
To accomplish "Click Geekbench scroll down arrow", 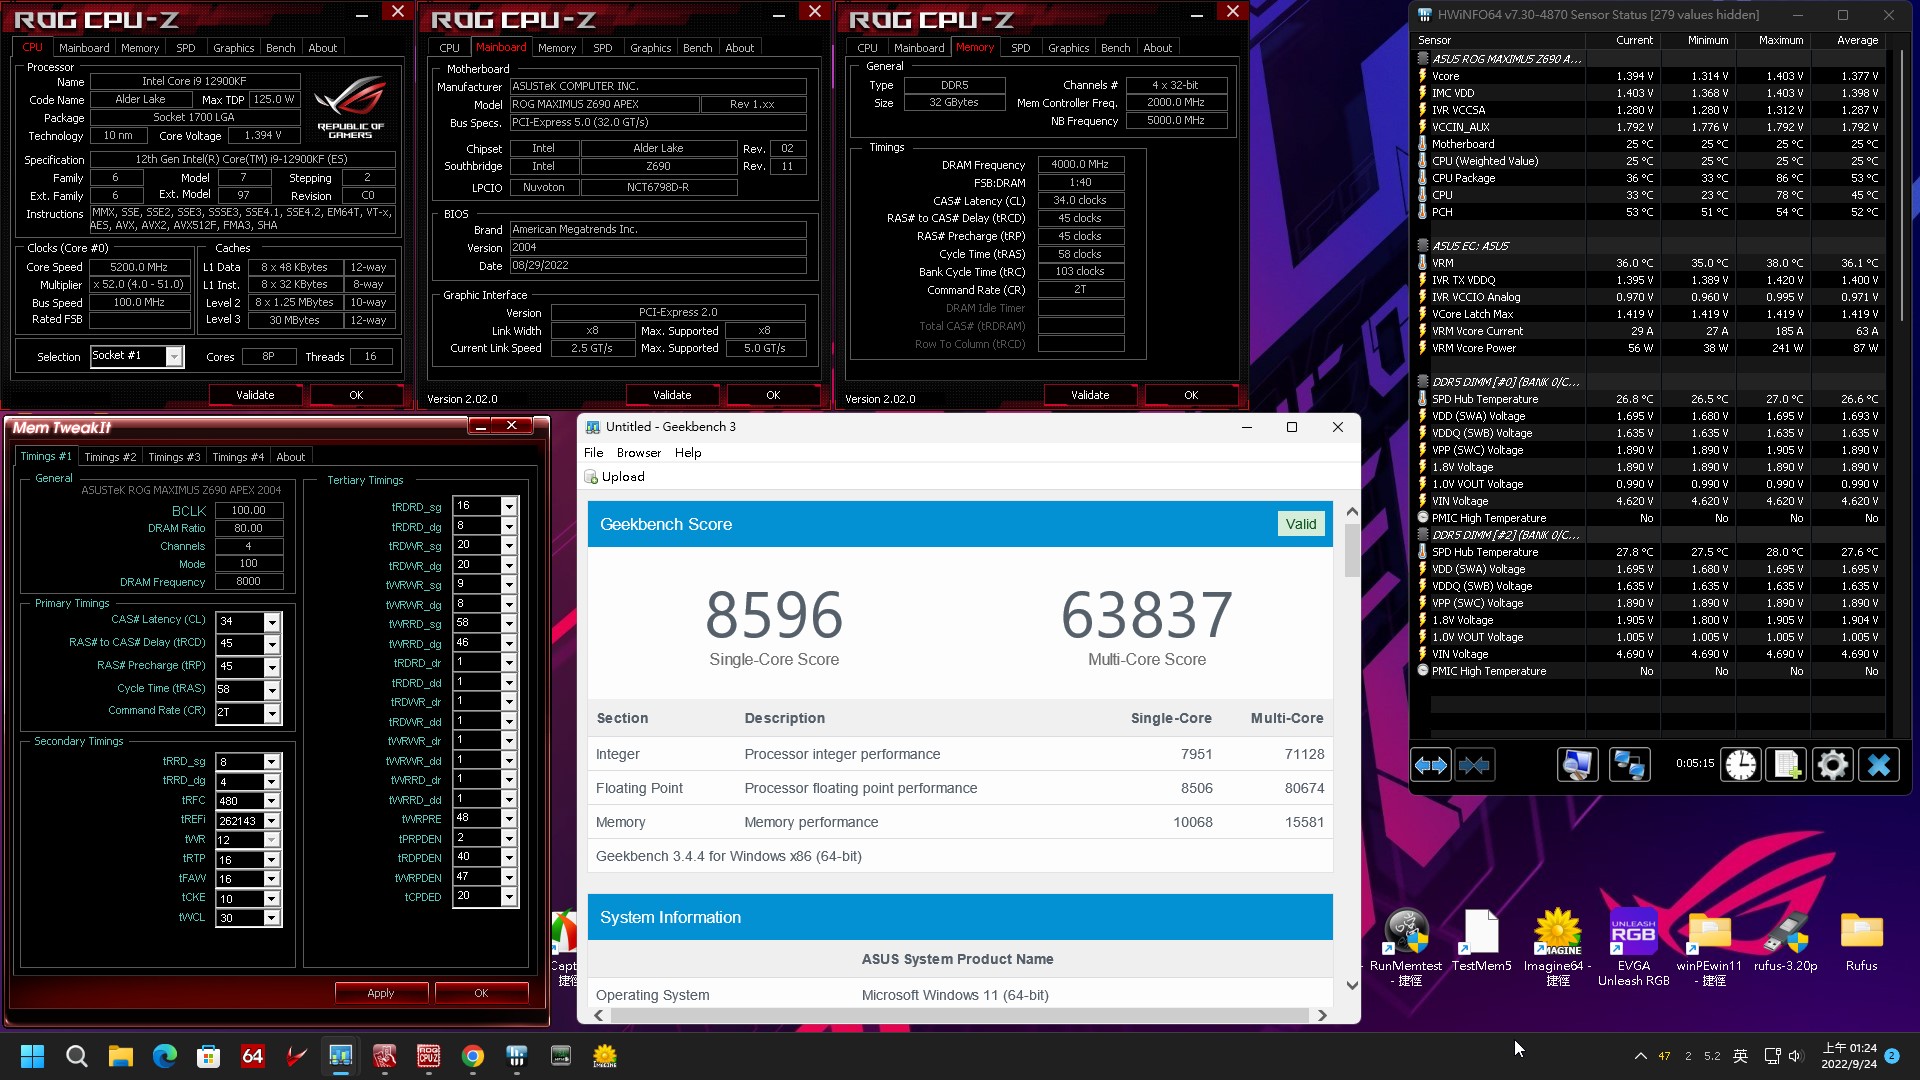I will click(x=1352, y=986).
